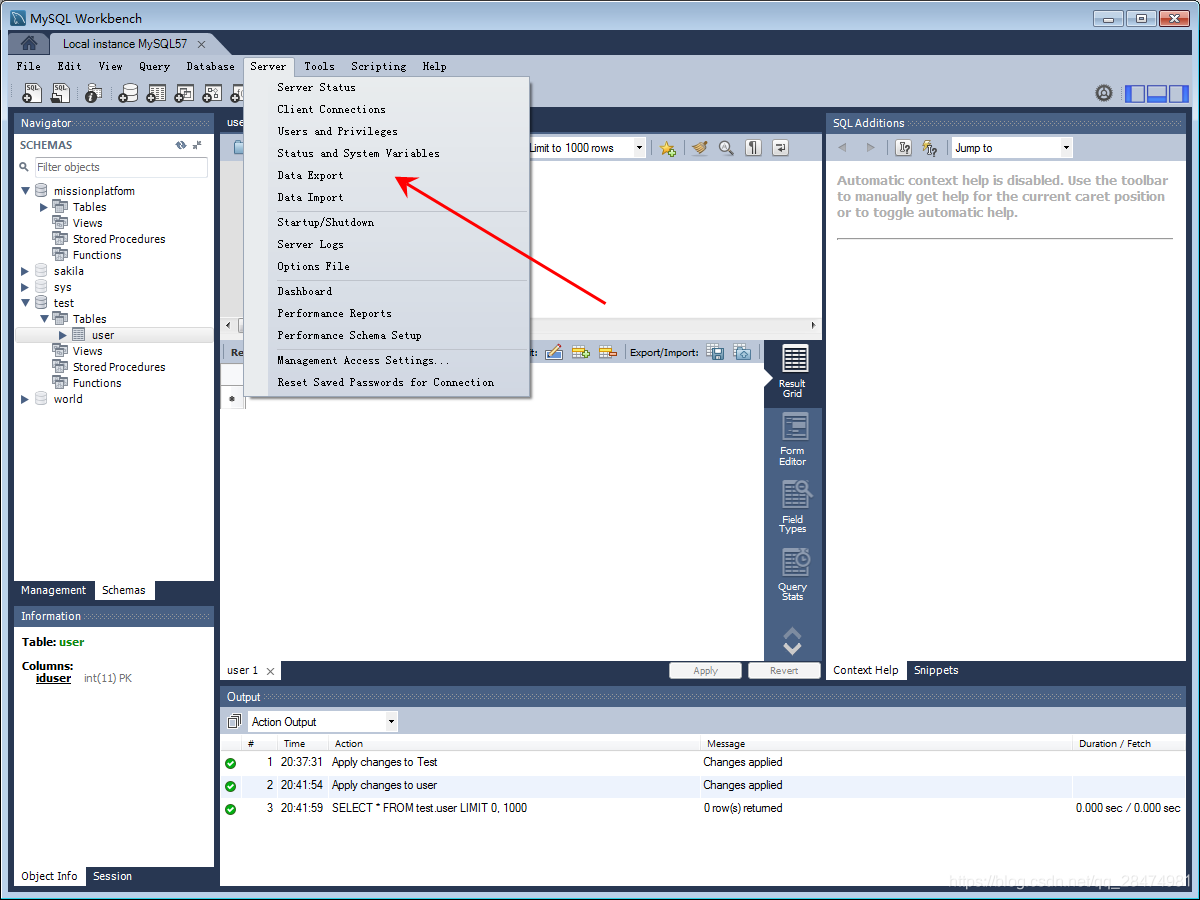The width and height of the screenshot is (1200, 900).
Task: Create a new table toolbar icon
Action: coord(156,93)
